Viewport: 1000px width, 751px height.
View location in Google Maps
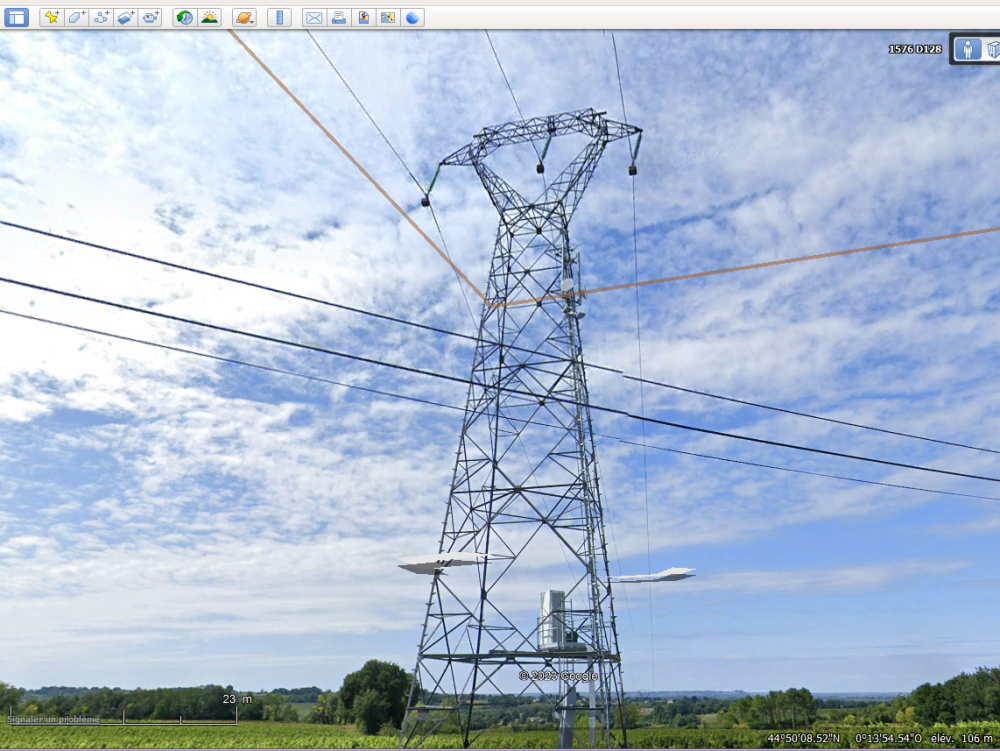(x=388, y=17)
